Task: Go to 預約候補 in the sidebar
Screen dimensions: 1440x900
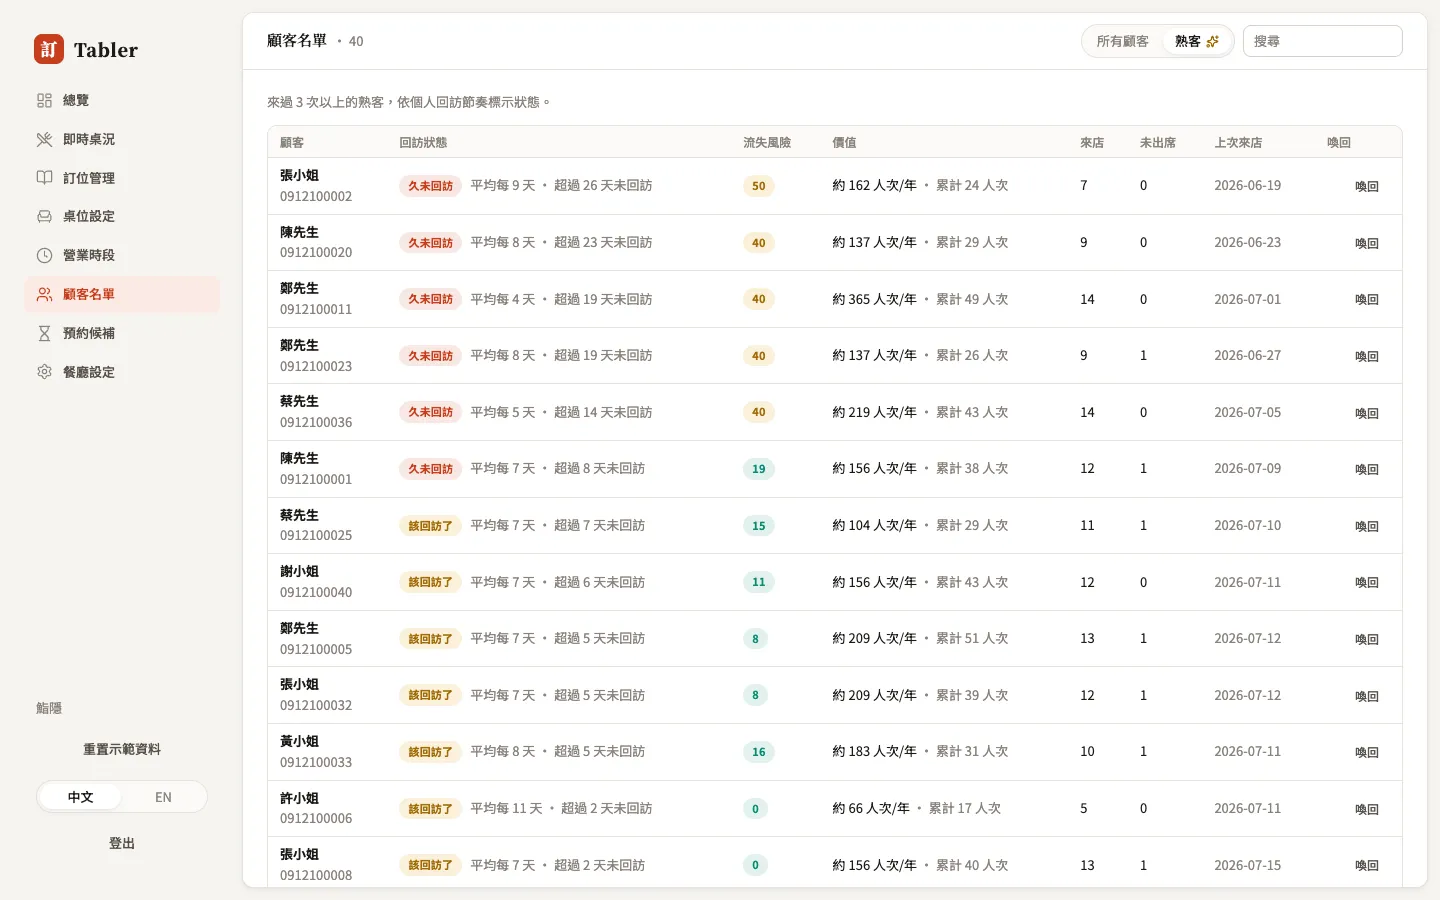Action: (122, 333)
